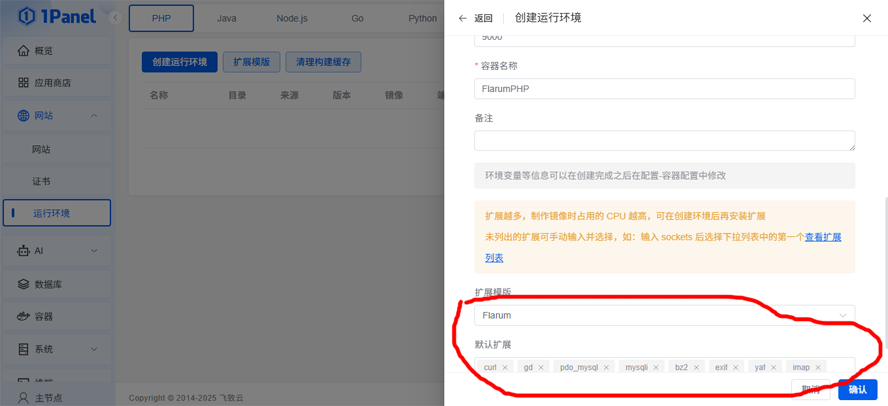The height and width of the screenshot is (406, 888).
Task: Switch to the Node.js tab
Action: click(291, 18)
